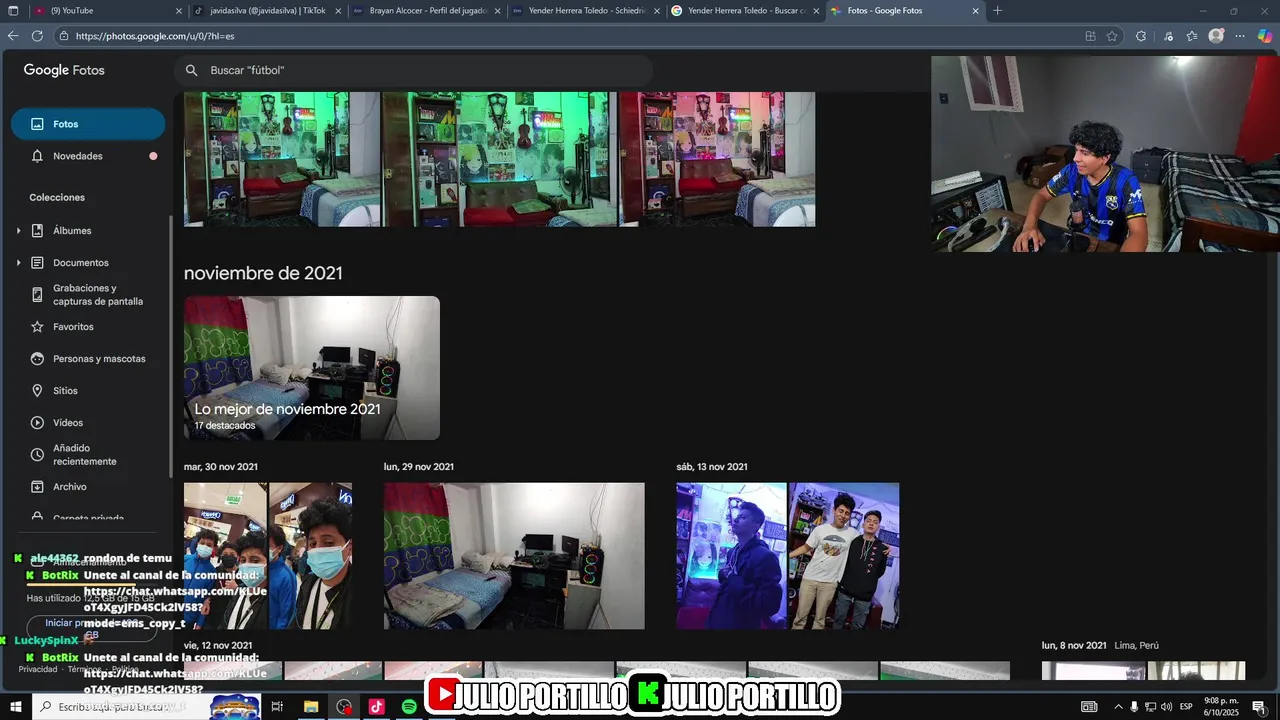The width and height of the screenshot is (1280, 720).
Task: Open Personas y mascotas
Action: (99, 359)
